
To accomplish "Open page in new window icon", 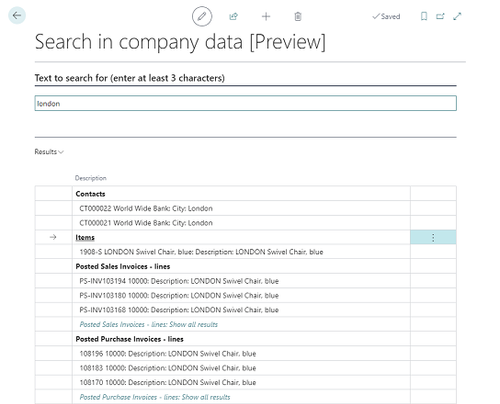I will (440, 16).
